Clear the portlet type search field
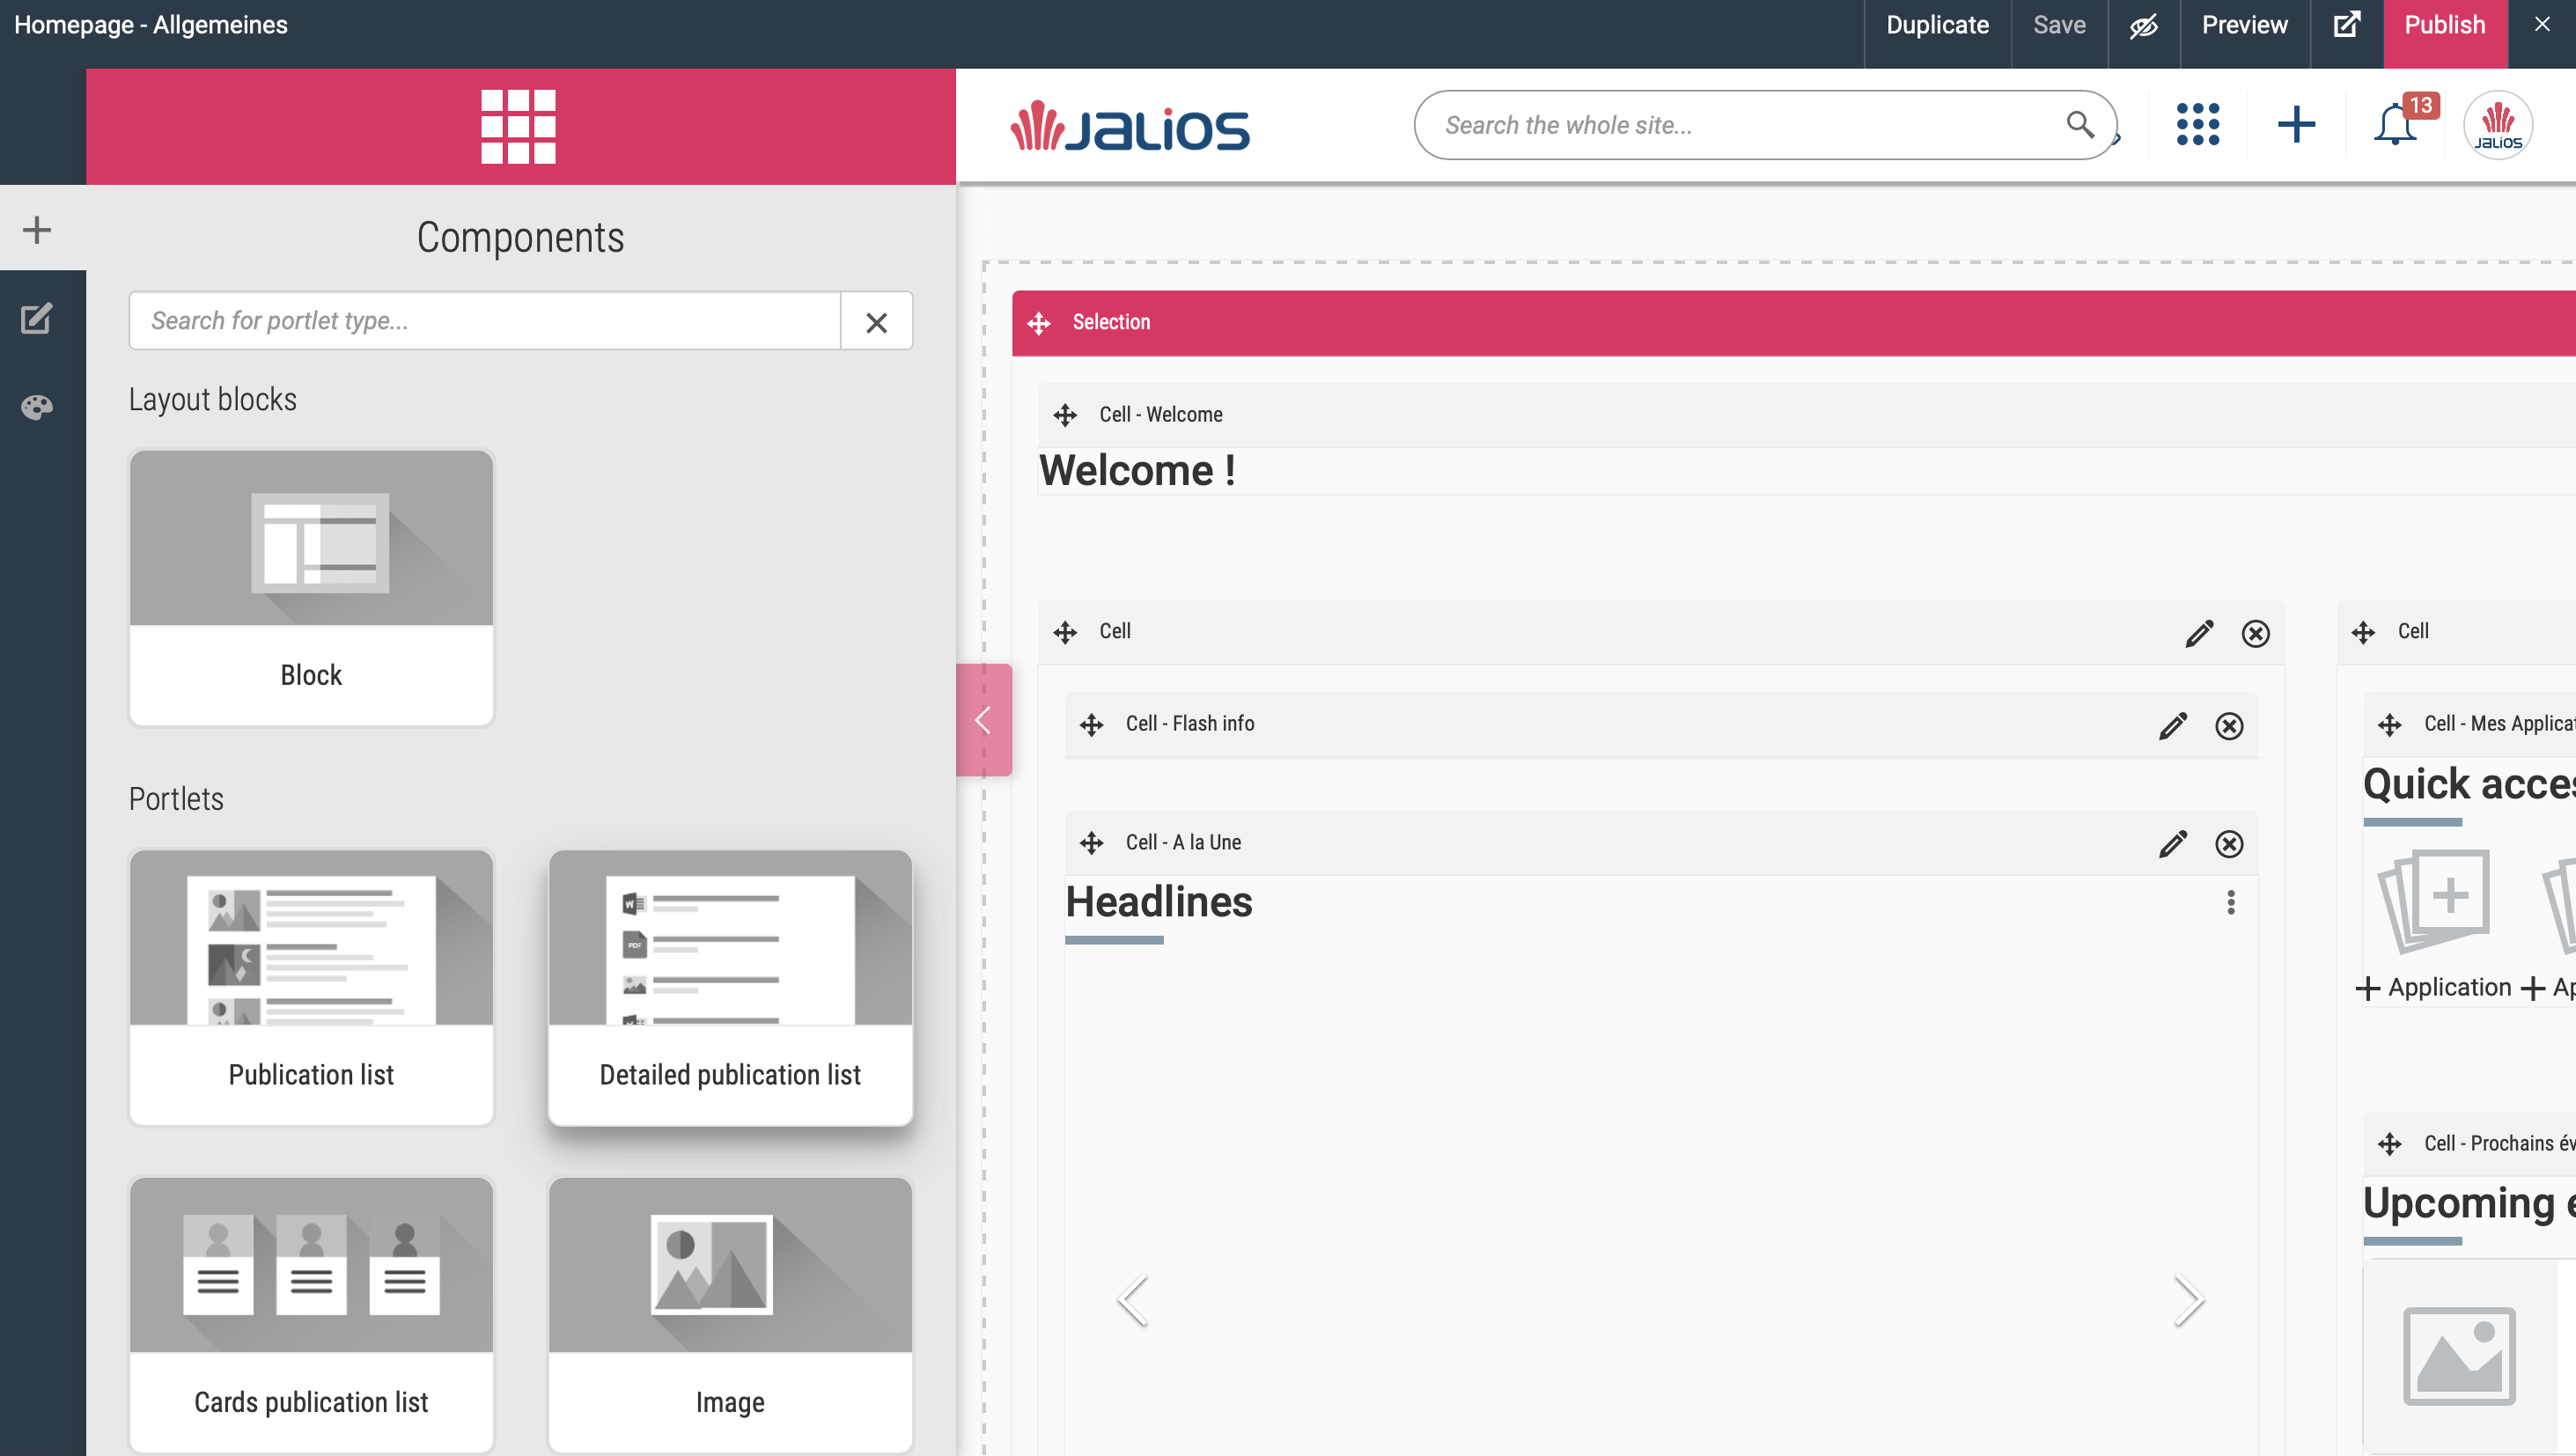Image resolution: width=2576 pixels, height=1456 pixels. [x=876, y=322]
